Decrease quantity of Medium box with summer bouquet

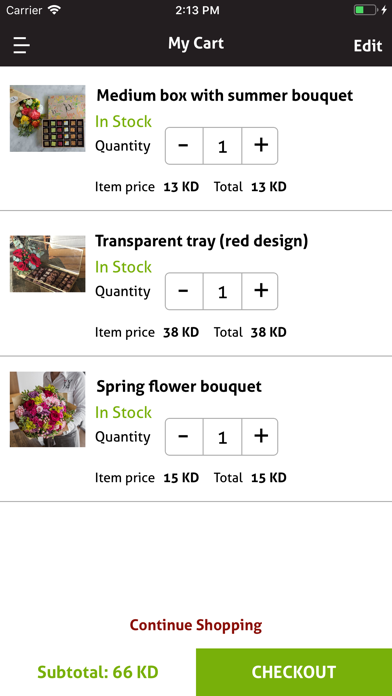(184, 146)
